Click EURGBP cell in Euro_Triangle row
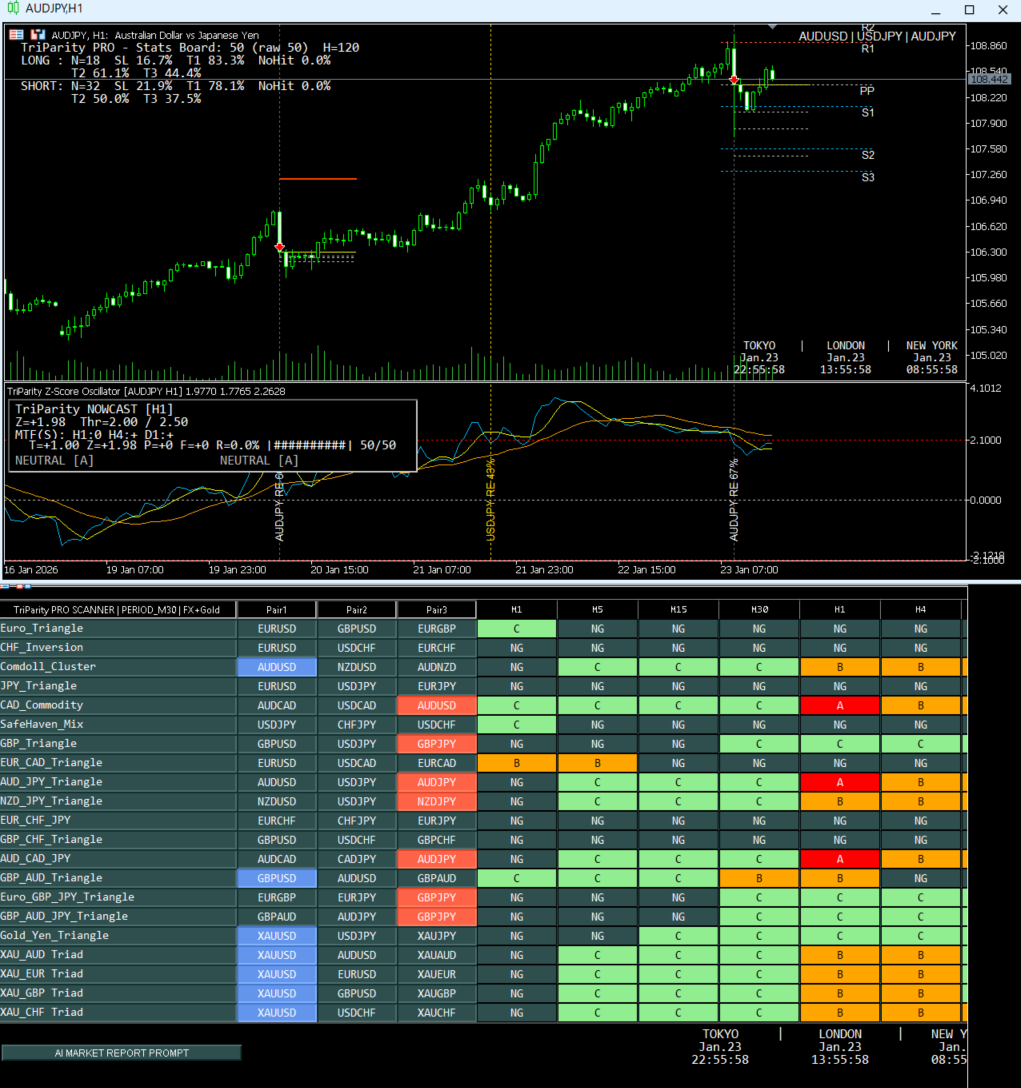The width and height of the screenshot is (1021, 1088). 437,629
